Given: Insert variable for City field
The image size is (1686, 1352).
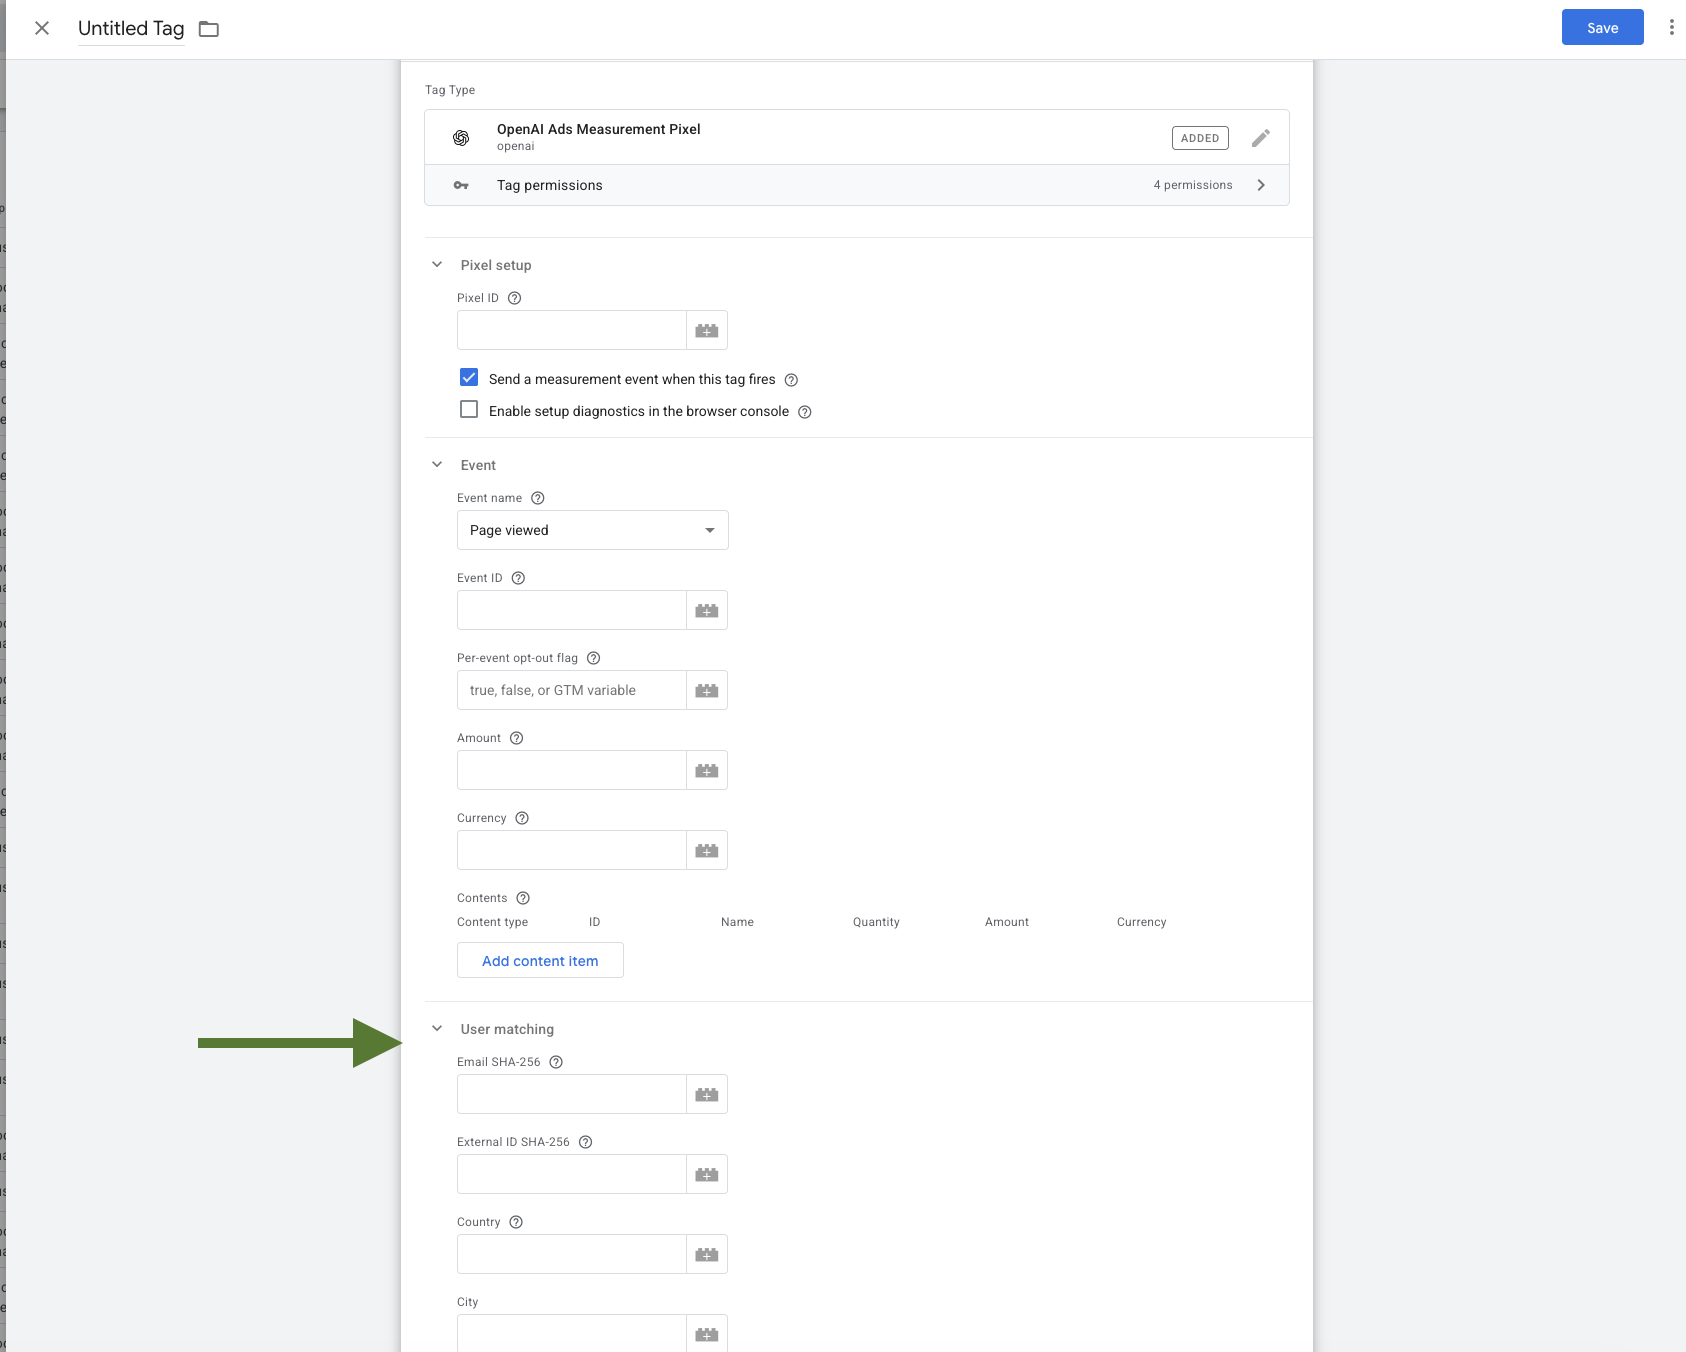Looking at the screenshot, I should pyautogui.click(x=707, y=1334).
